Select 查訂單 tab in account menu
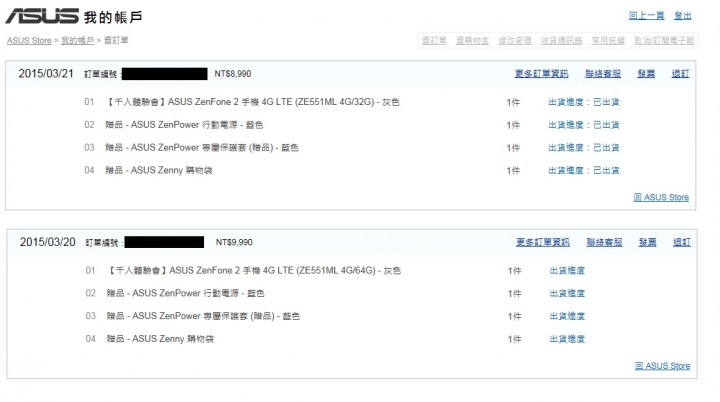 click(x=434, y=40)
